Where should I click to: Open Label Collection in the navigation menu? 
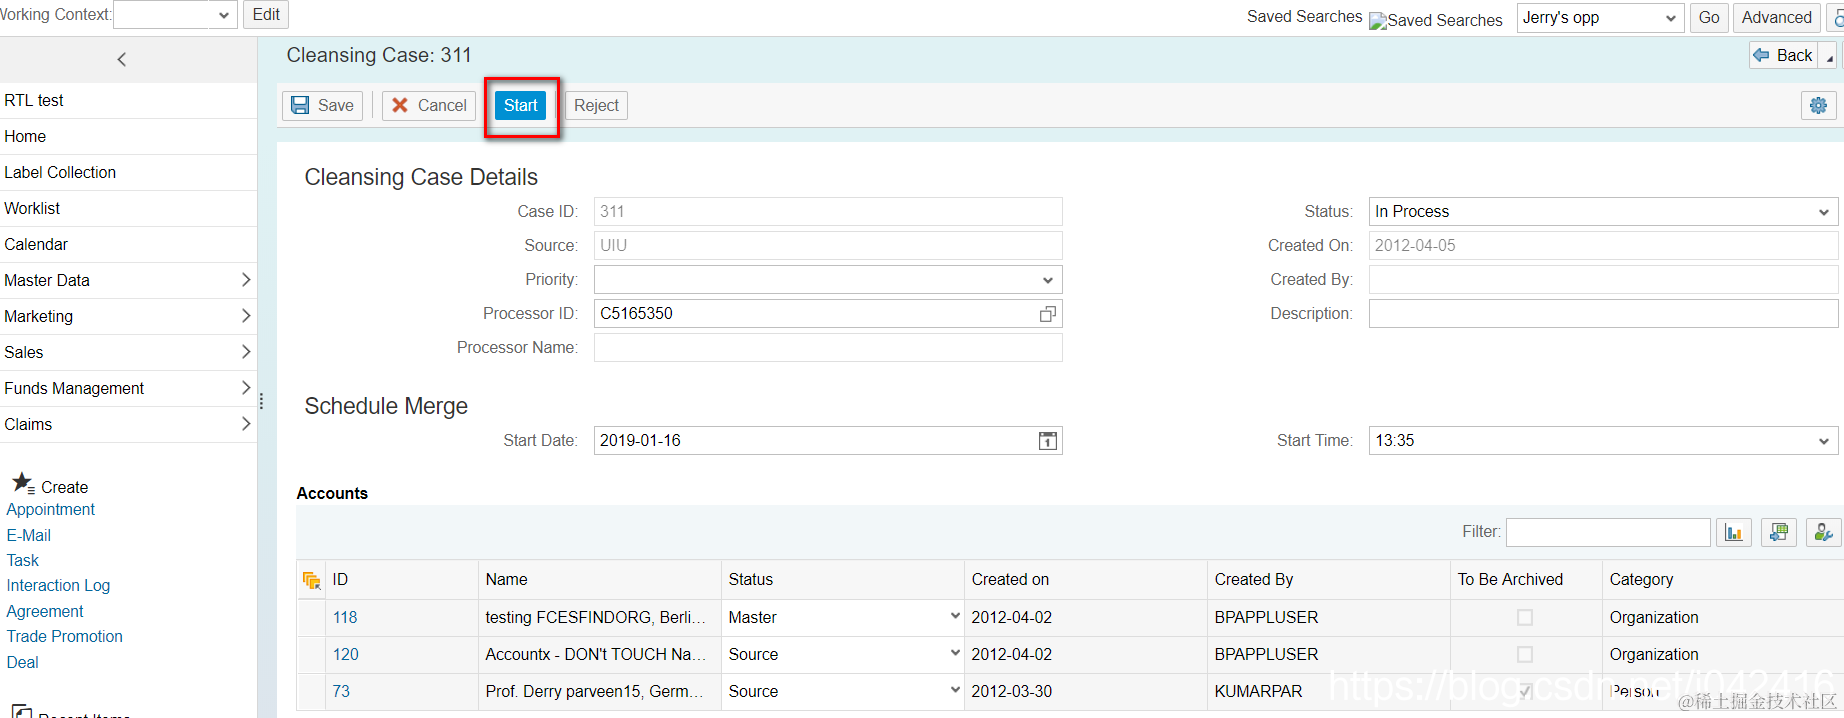60,172
